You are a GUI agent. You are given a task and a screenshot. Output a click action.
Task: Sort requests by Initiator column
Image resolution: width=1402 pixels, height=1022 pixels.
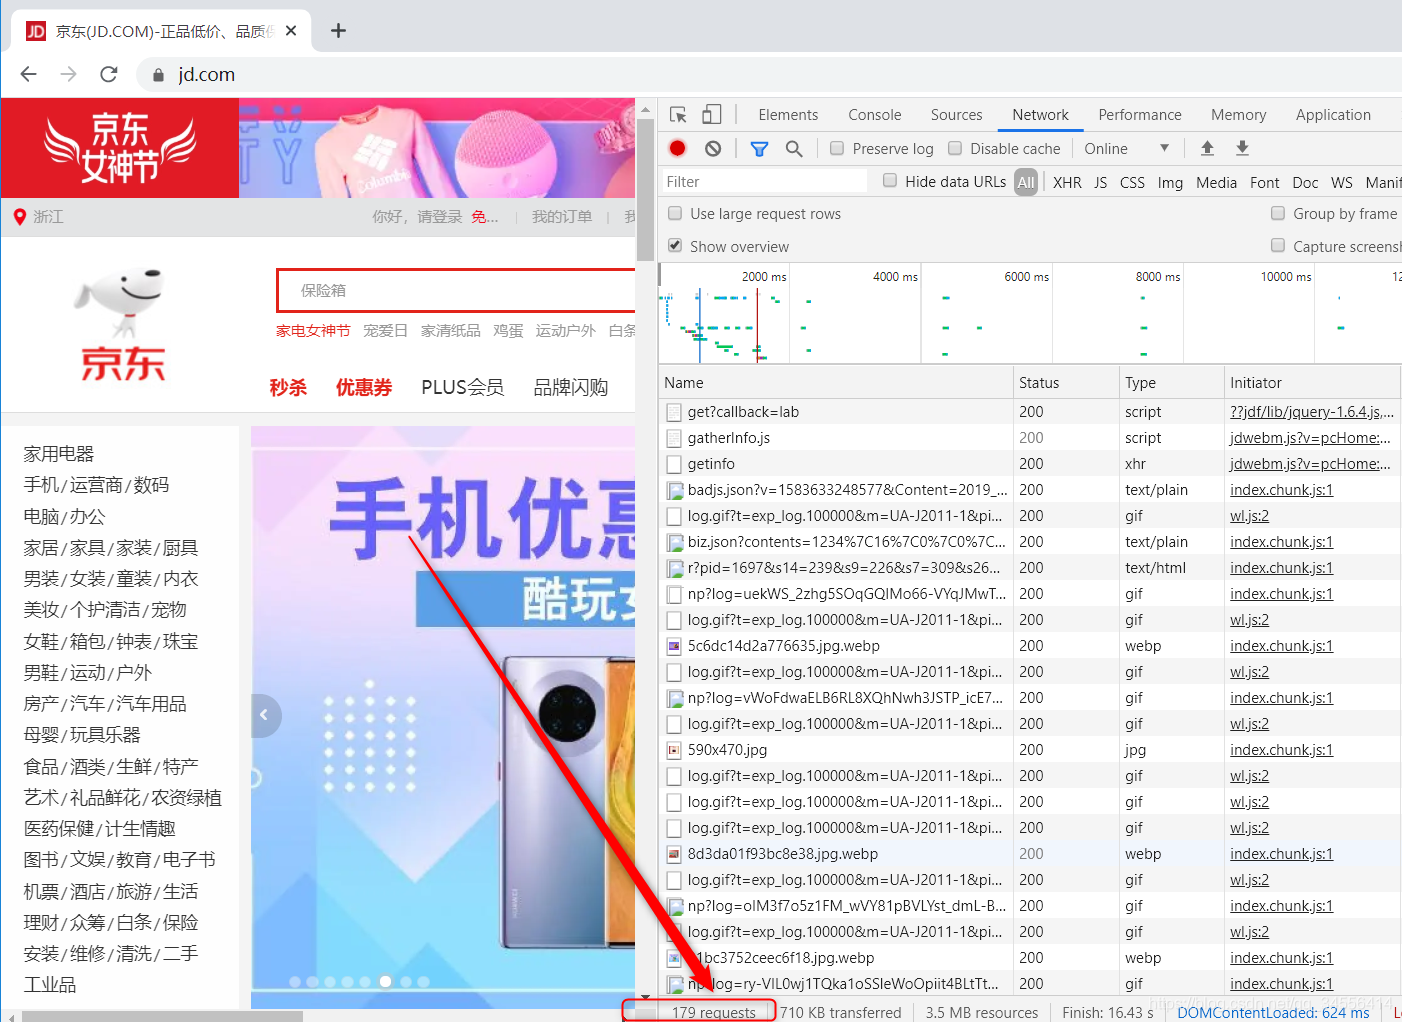[1312, 382]
